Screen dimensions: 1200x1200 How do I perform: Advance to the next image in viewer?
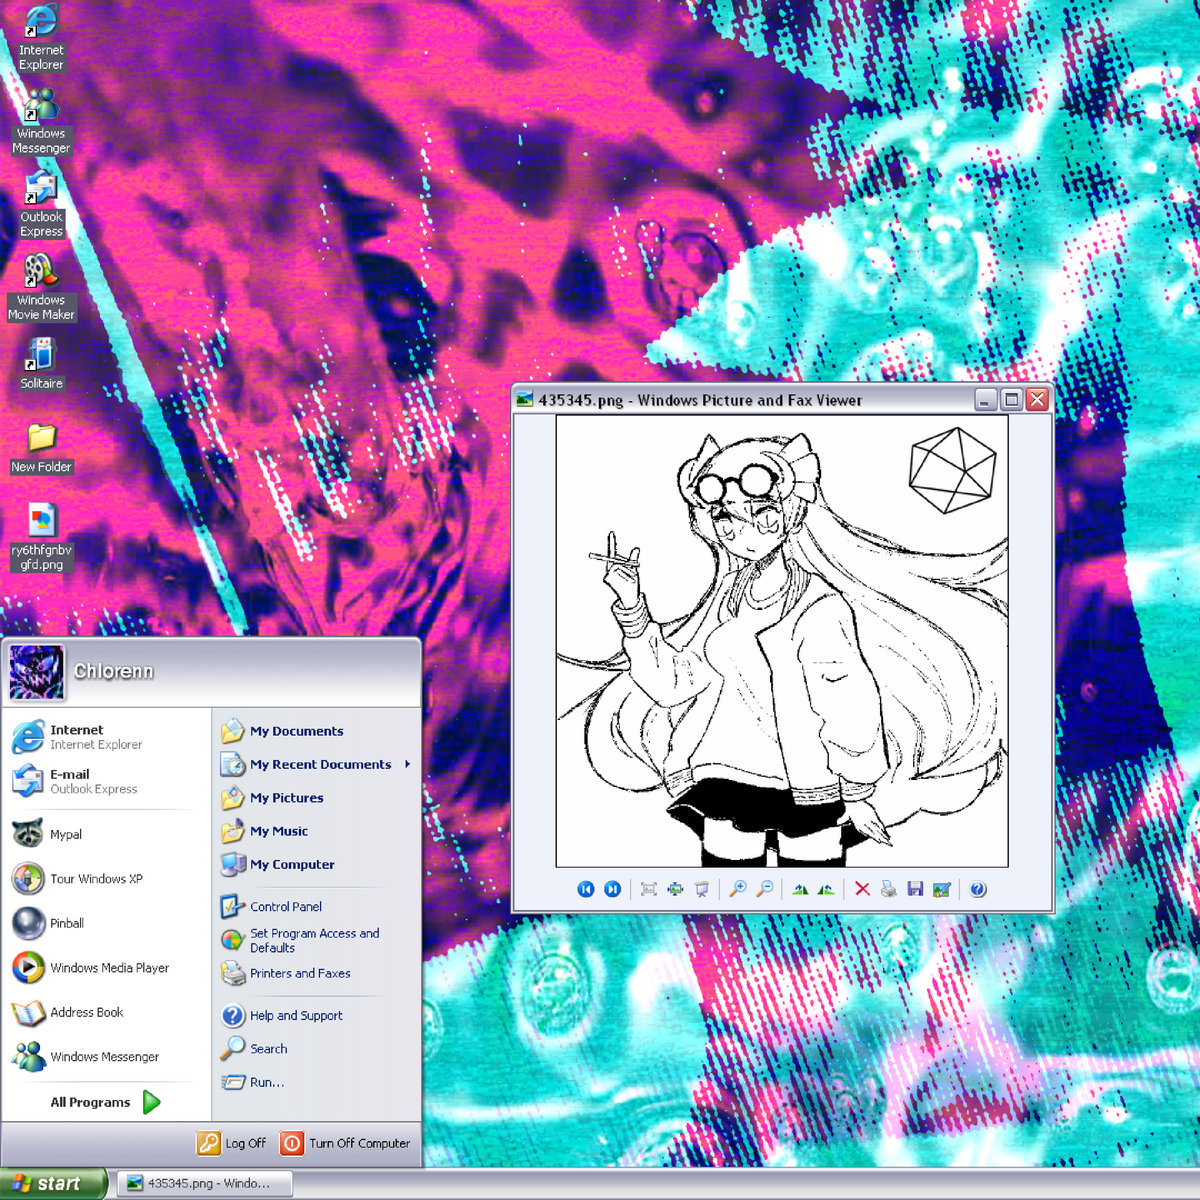click(612, 889)
